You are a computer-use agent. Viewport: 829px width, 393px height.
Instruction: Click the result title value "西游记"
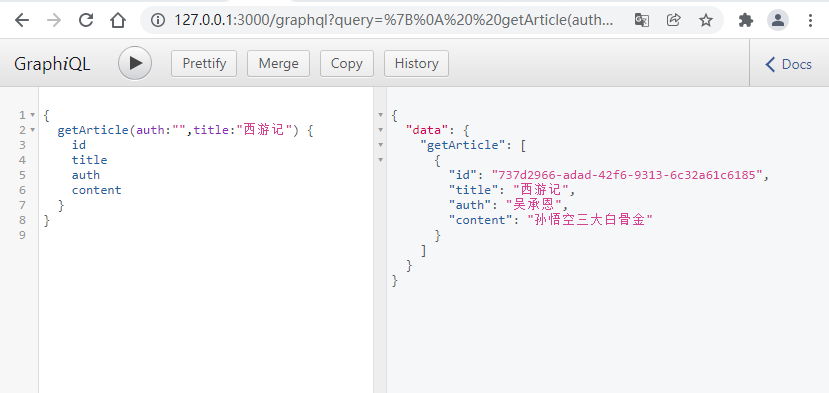coord(541,190)
